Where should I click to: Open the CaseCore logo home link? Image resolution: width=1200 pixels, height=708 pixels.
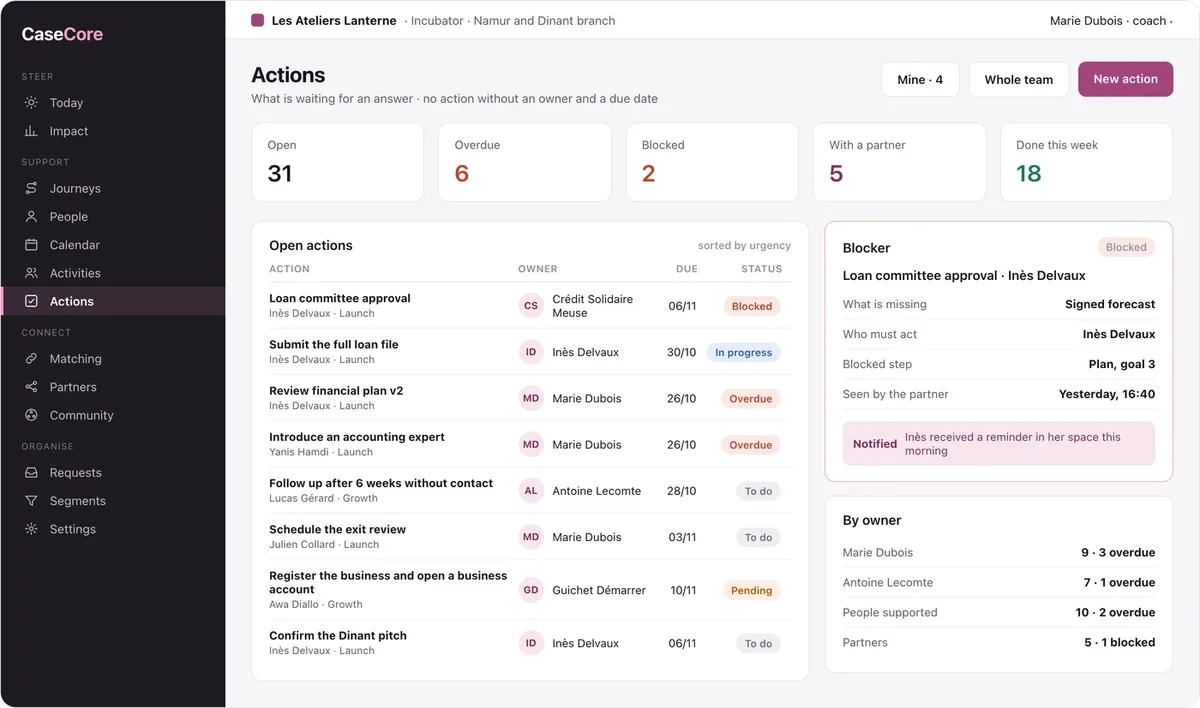62,34
